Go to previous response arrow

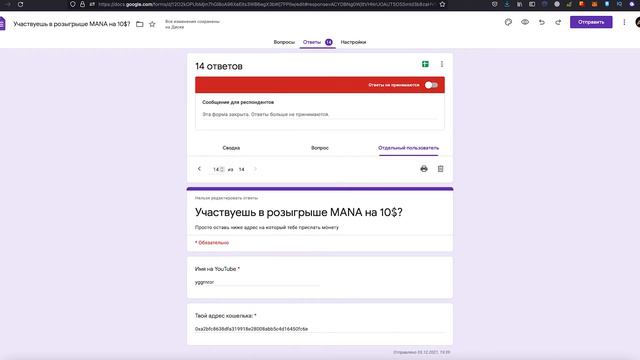coord(199,169)
